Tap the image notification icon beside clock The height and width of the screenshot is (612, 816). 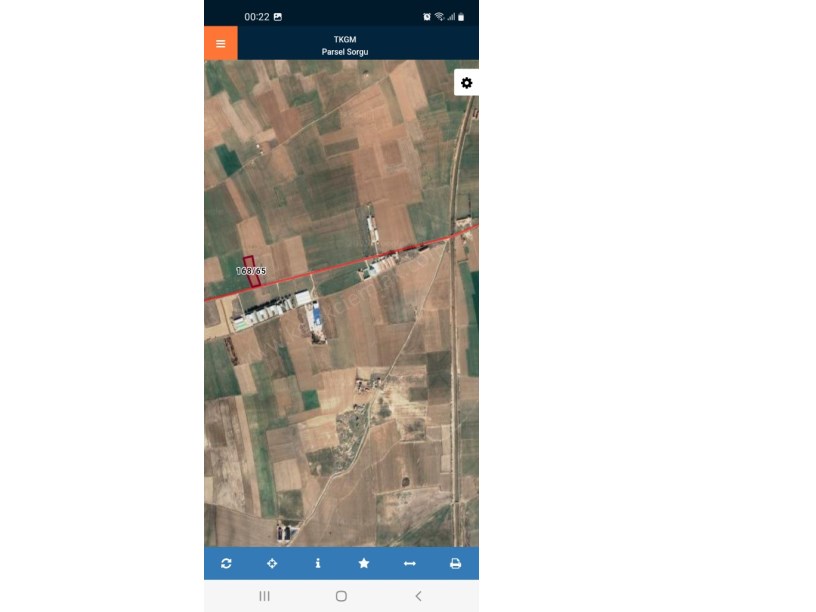point(278,17)
